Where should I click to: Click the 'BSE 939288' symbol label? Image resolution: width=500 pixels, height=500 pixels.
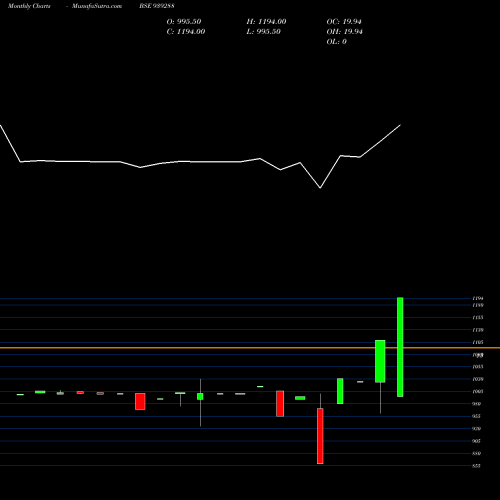[157, 6]
